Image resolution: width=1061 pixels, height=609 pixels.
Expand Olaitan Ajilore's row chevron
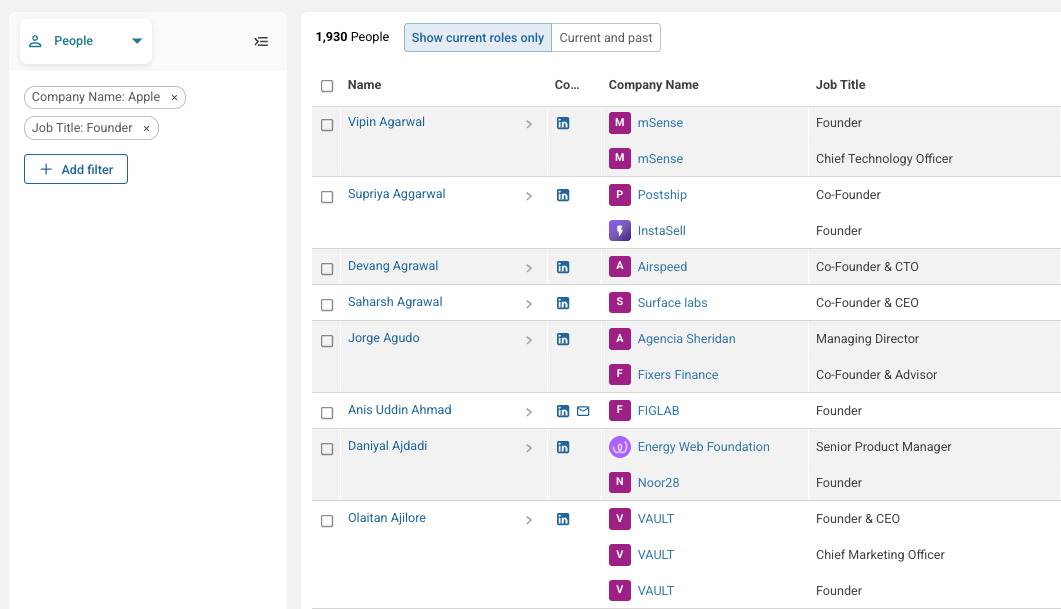[x=529, y=520]
